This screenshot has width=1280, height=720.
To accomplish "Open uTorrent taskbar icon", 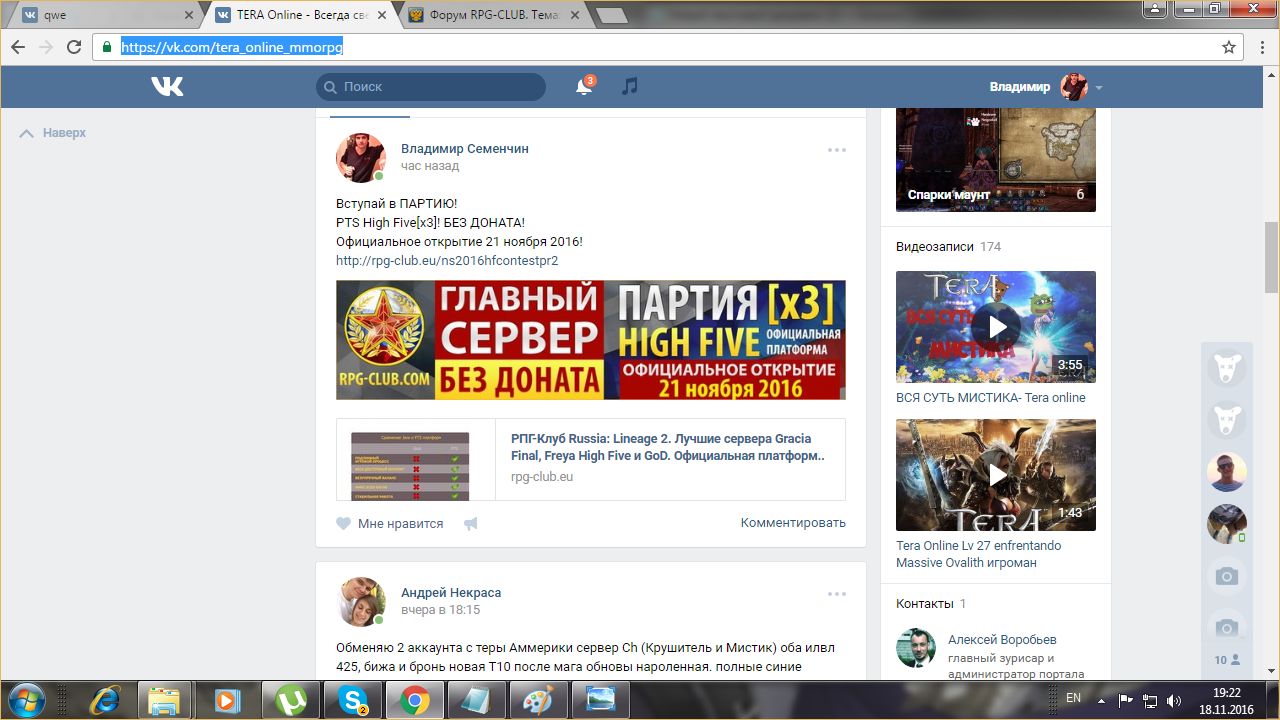I will tap(291, 700).
